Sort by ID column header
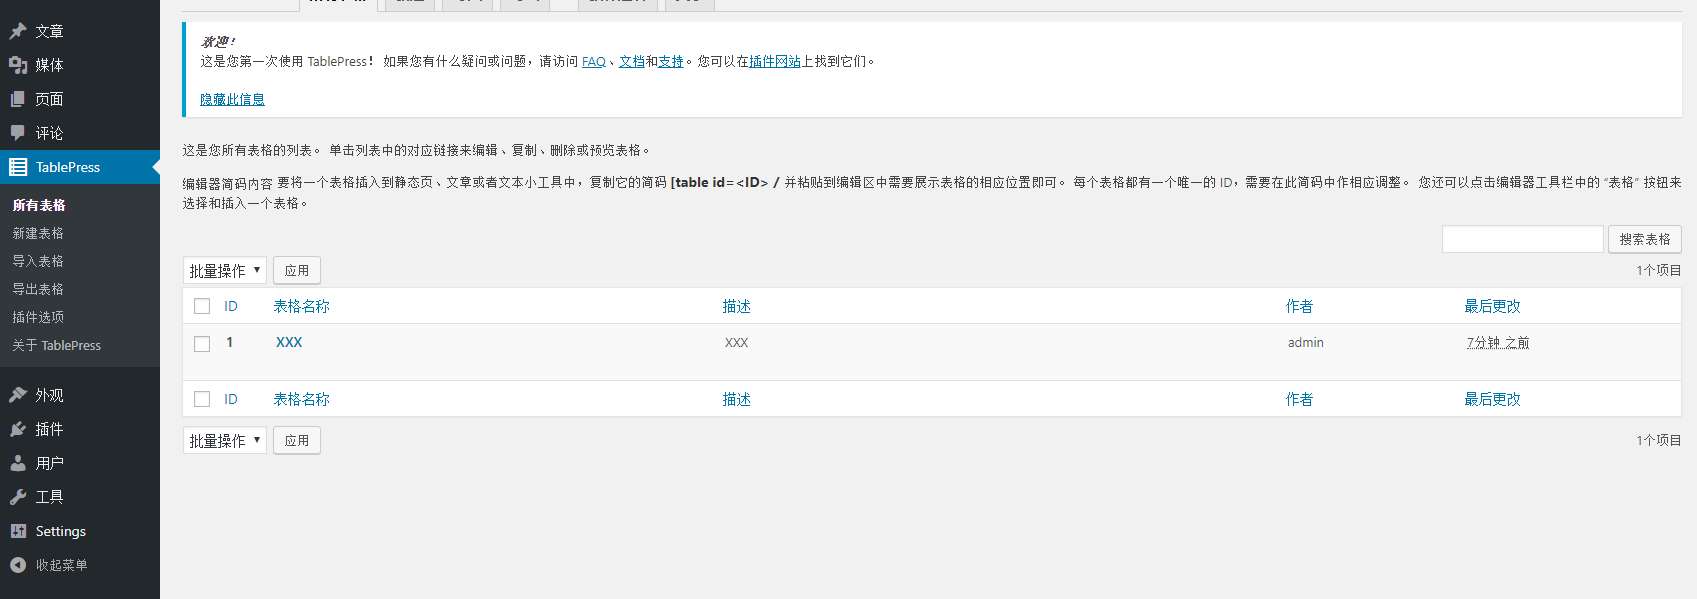Screen dimensions: 1697x599 [x=231, y=306]
